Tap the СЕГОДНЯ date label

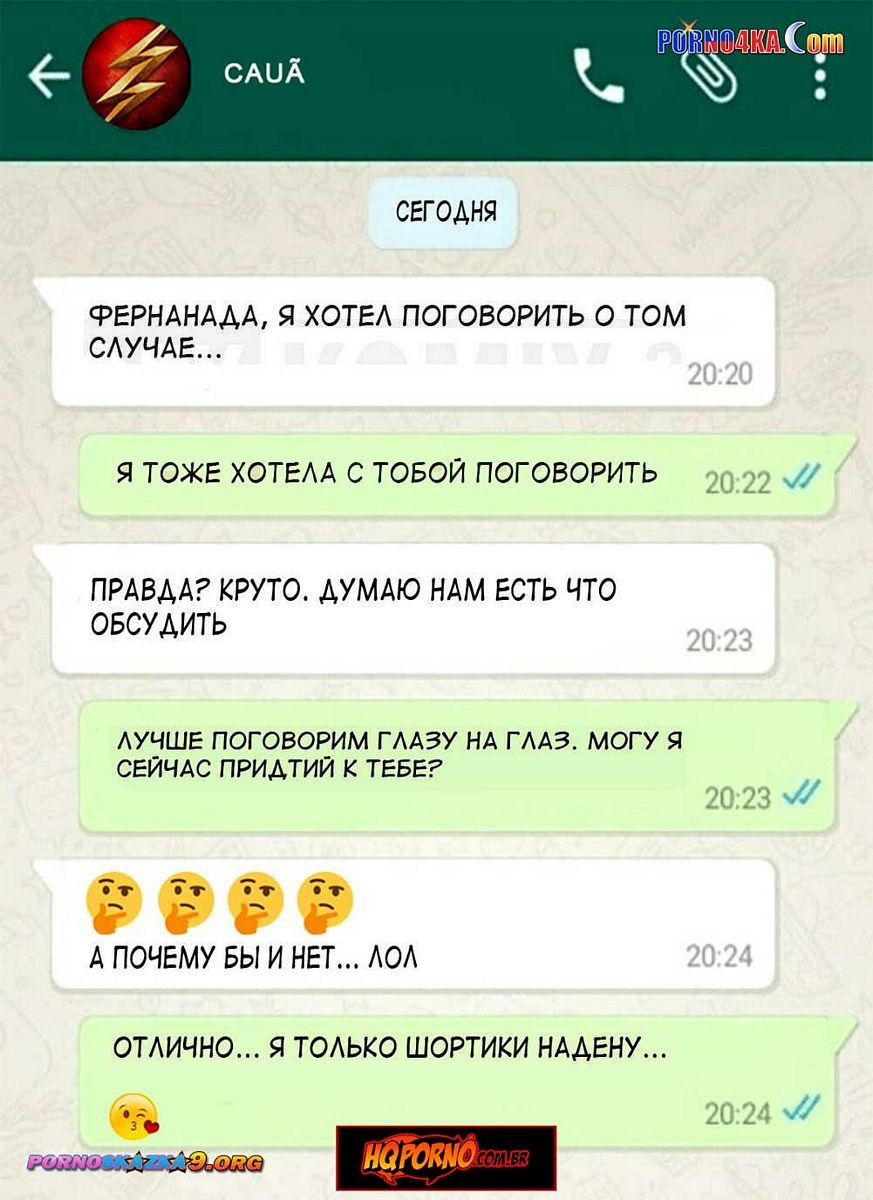click(444, 212)
